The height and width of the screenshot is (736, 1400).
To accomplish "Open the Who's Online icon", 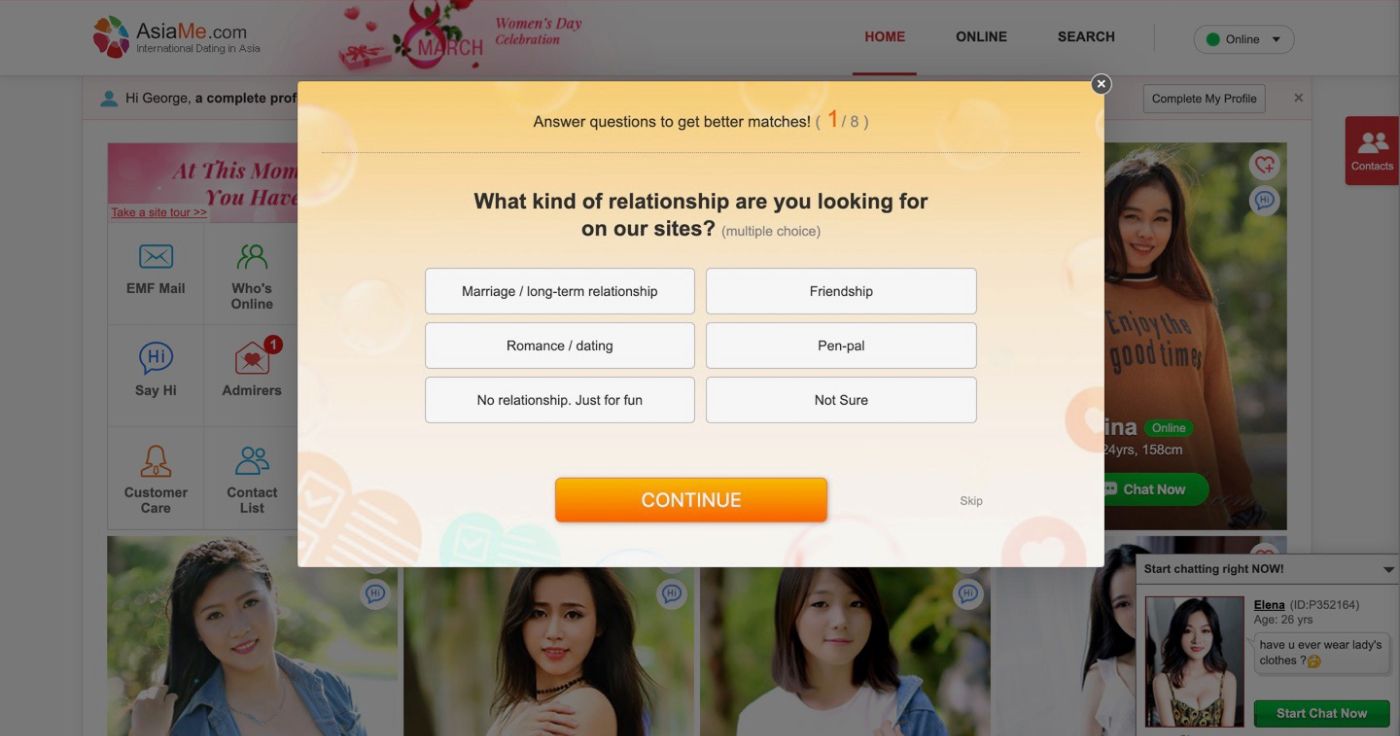I will pyautogui.click(x=252, y=257).
